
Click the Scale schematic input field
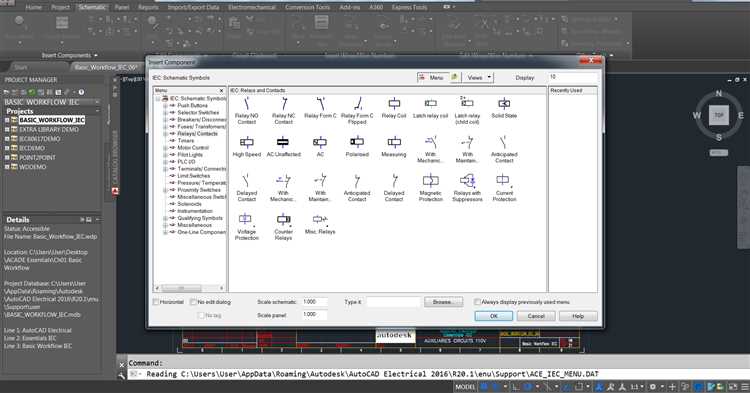(315, 302)
